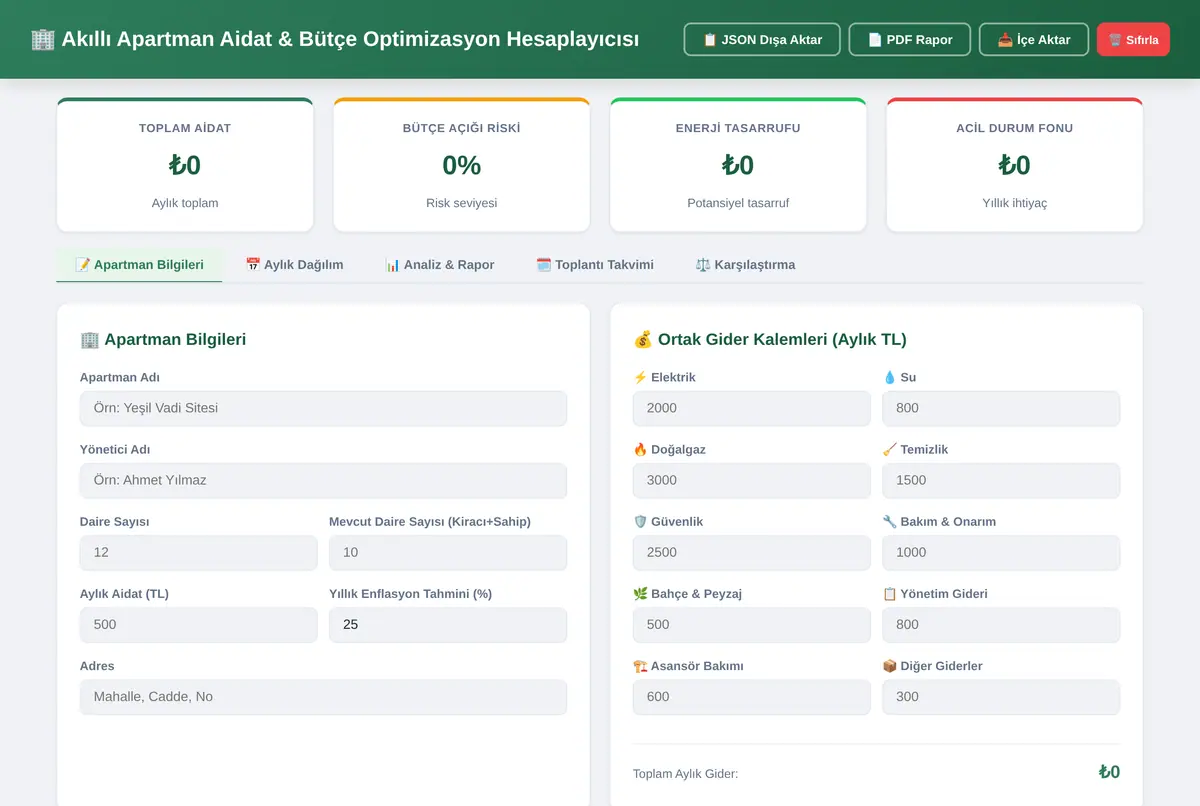Click the inbox icon on İçe Aktar

click(1005, 40)
